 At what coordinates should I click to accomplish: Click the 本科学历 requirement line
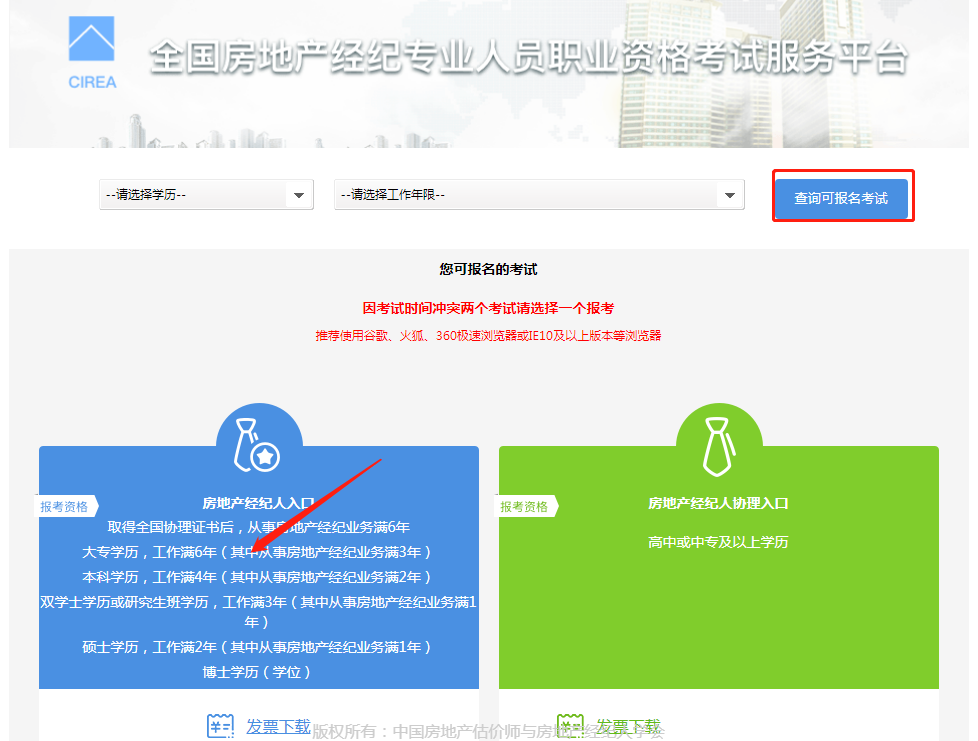(x=258, y=577)
